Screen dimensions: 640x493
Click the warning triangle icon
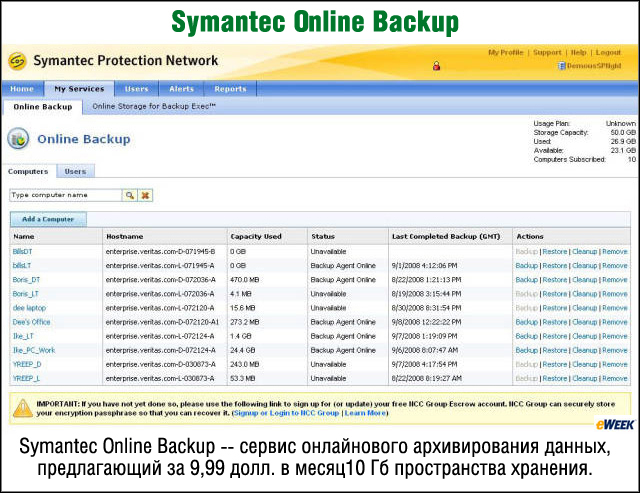click(x=22, y=408)
